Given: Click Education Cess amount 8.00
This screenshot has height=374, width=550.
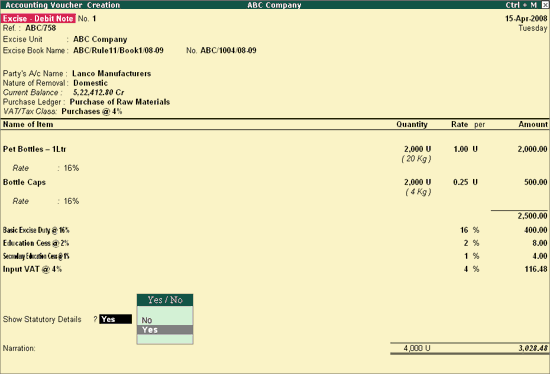Looking at the screenshot, I should 540,243.
